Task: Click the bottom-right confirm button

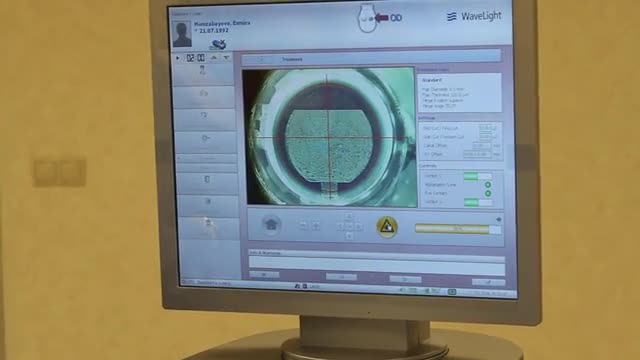Action: pos(488,282)
